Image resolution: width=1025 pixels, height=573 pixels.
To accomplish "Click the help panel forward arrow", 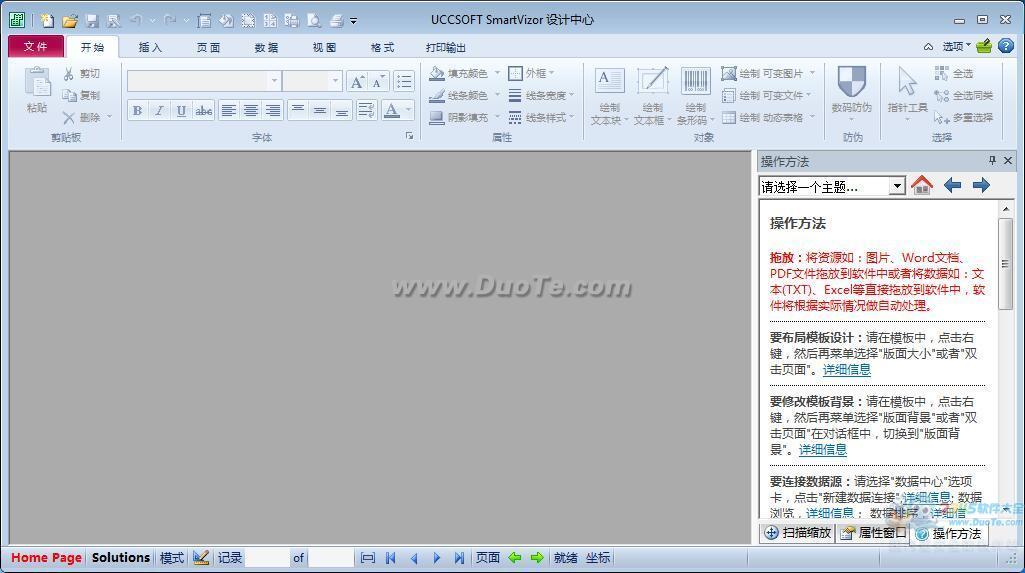I will pyautogui.click(x=981, y=186).
